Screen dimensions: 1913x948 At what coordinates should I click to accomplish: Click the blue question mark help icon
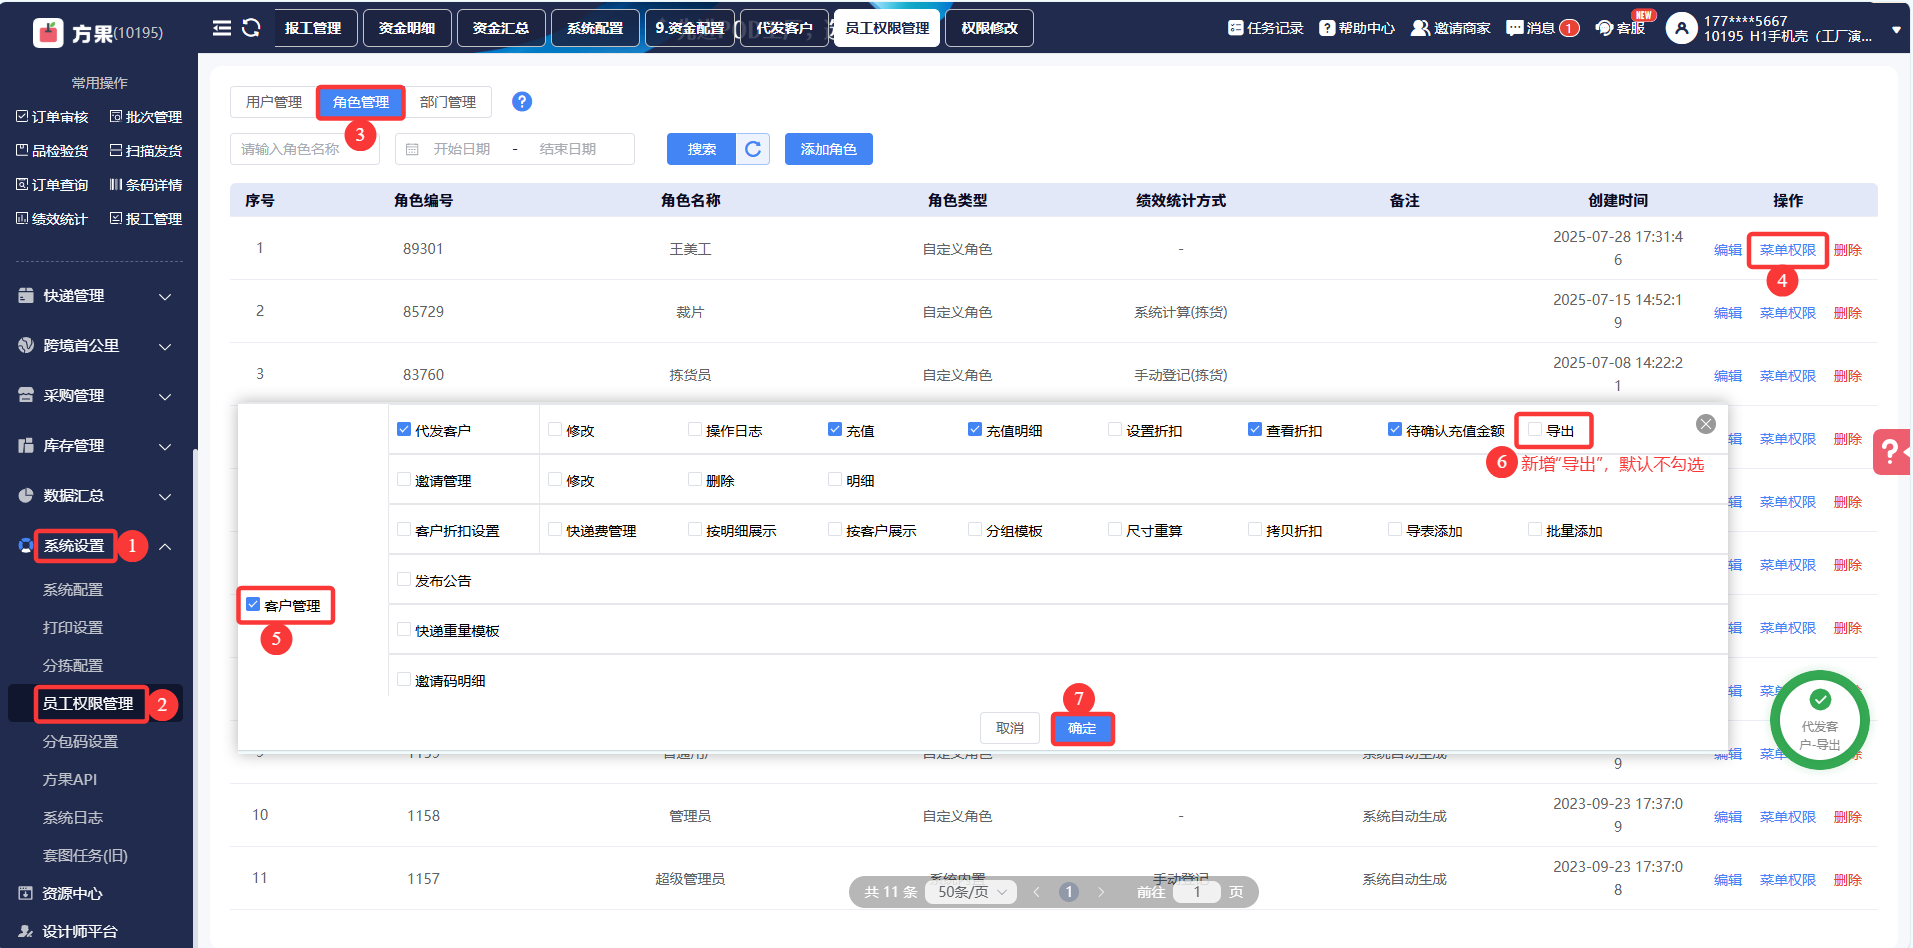[522, 102]
